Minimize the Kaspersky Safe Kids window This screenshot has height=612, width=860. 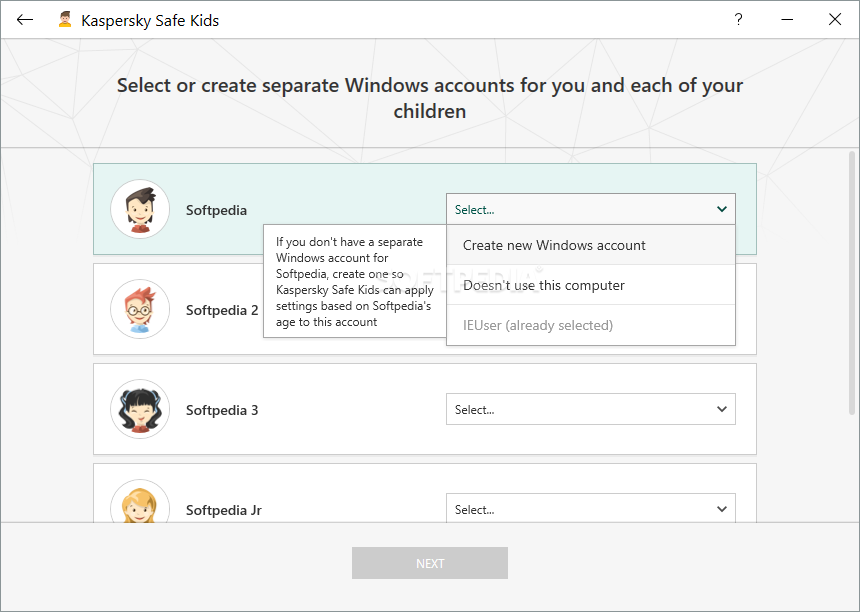pyautogui.click(x=787, y=20)
